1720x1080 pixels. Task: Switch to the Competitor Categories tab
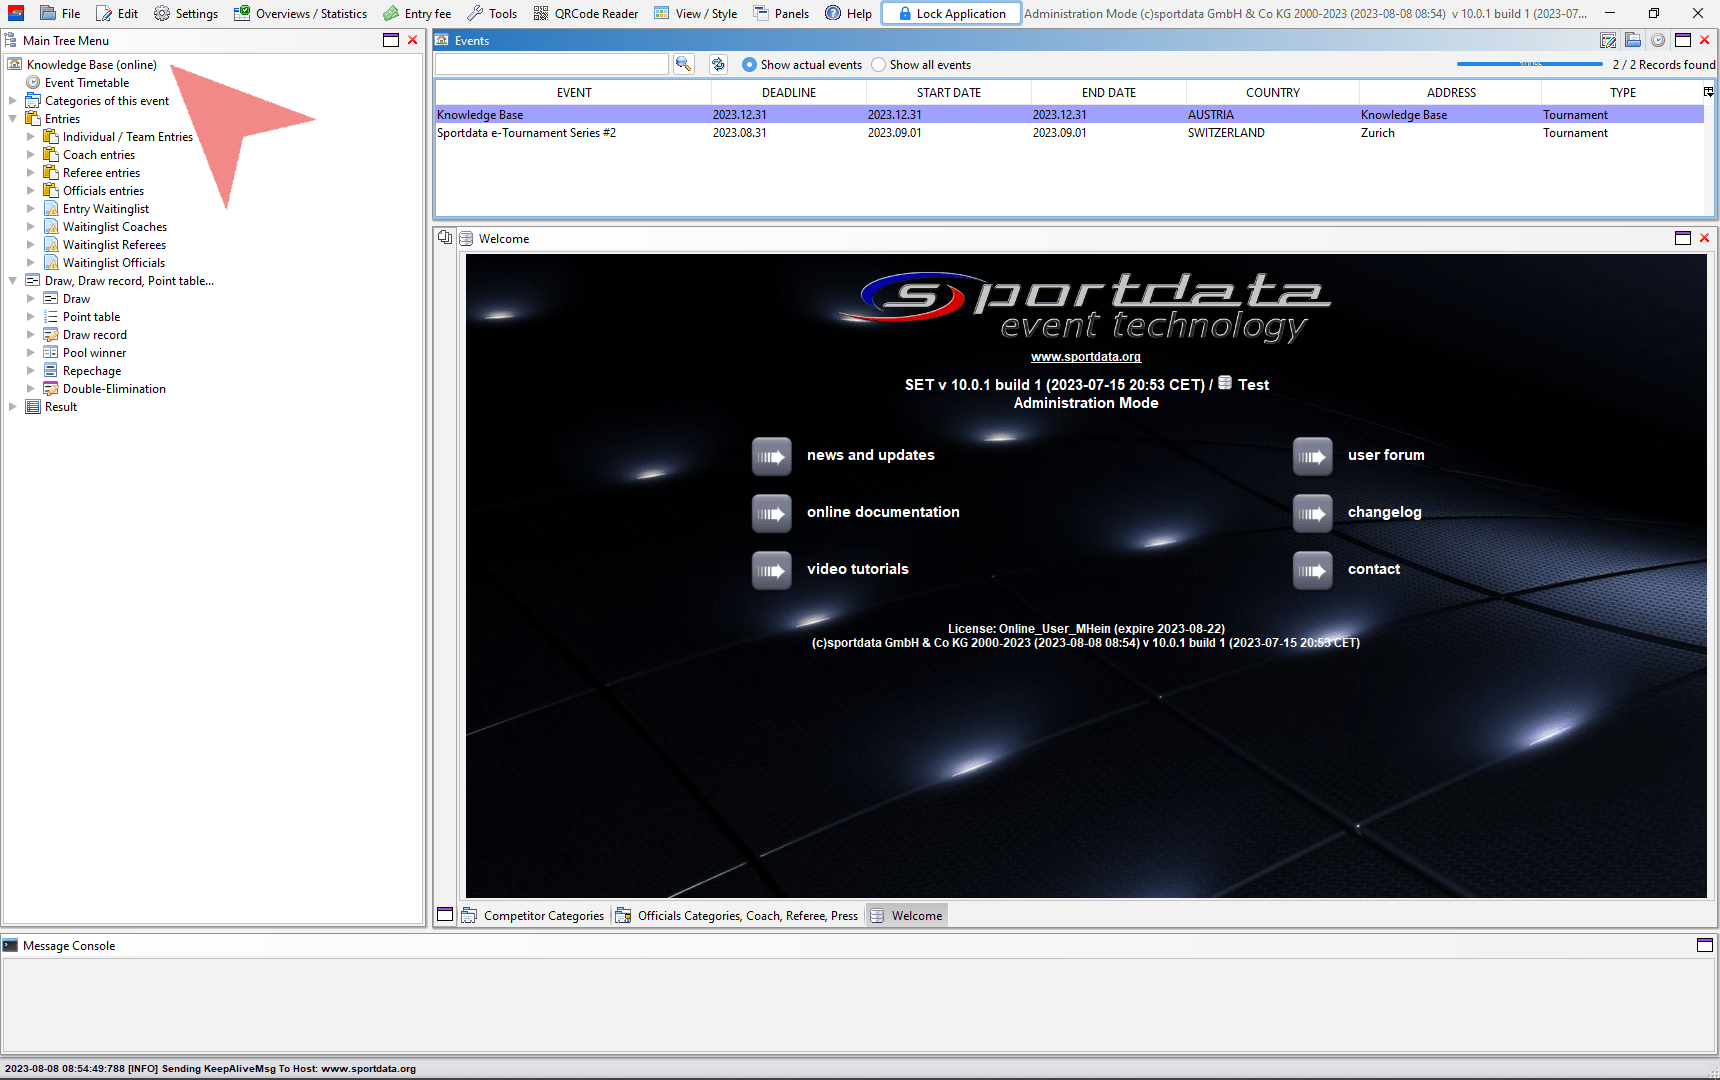pos(533,915)
